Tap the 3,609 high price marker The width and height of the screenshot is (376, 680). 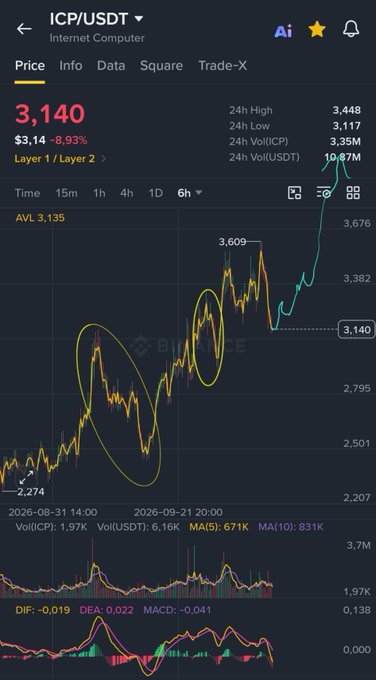(232, 242)
